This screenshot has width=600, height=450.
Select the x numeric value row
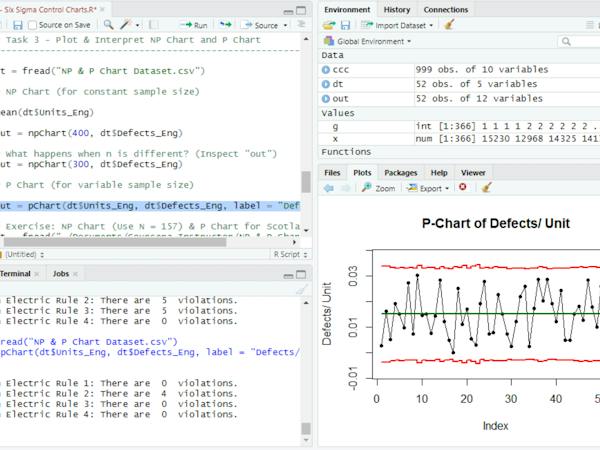(459, 139)
